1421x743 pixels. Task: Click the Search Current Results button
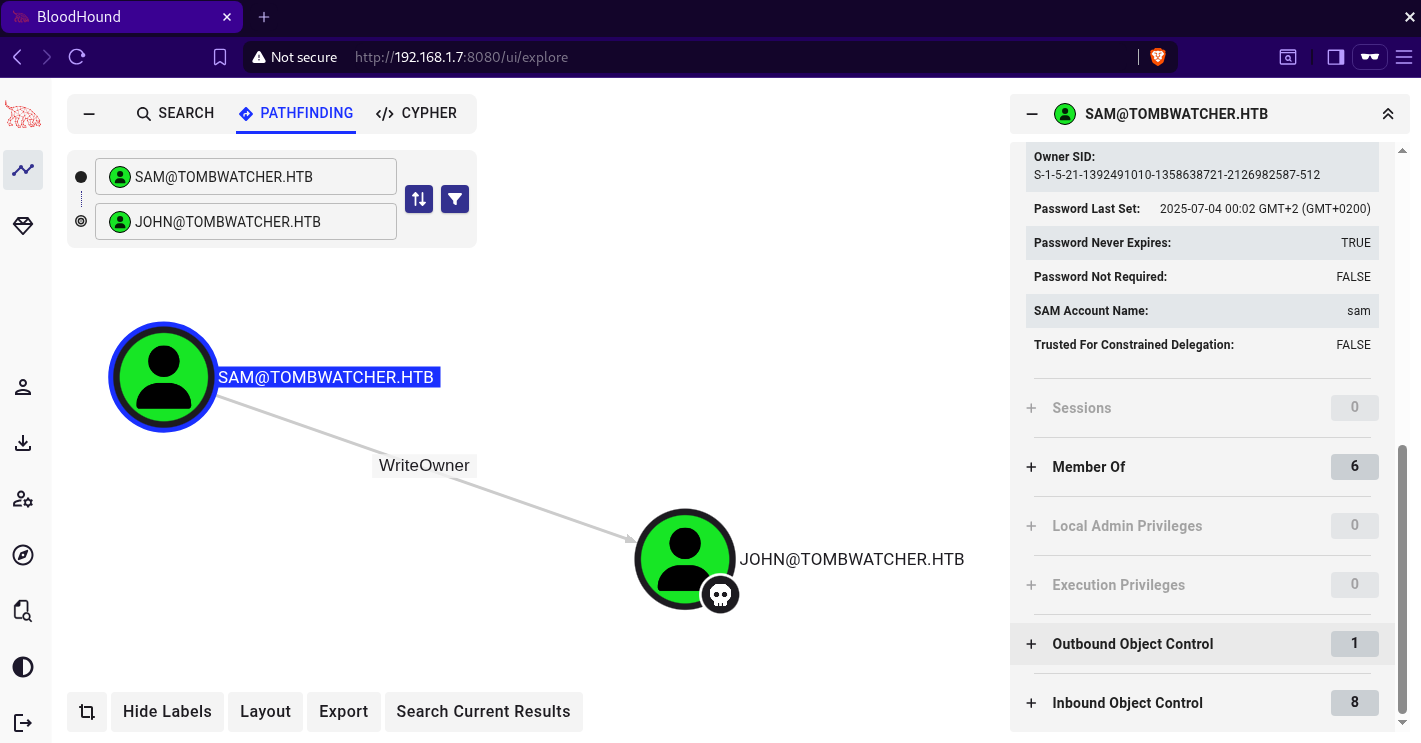tap(483, 712)
